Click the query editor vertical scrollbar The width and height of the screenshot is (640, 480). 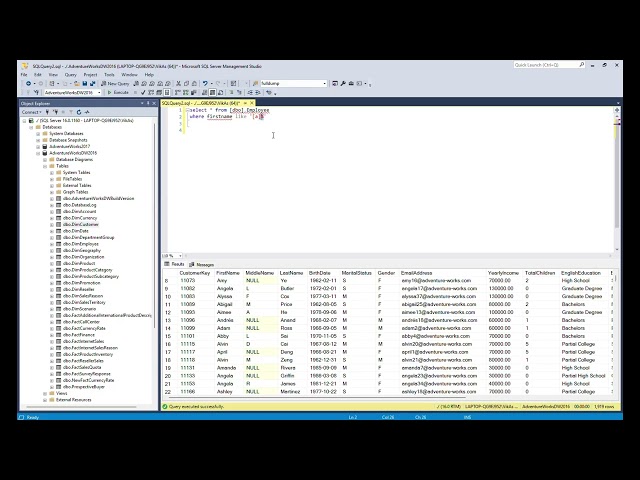click(x=617, y=180)
